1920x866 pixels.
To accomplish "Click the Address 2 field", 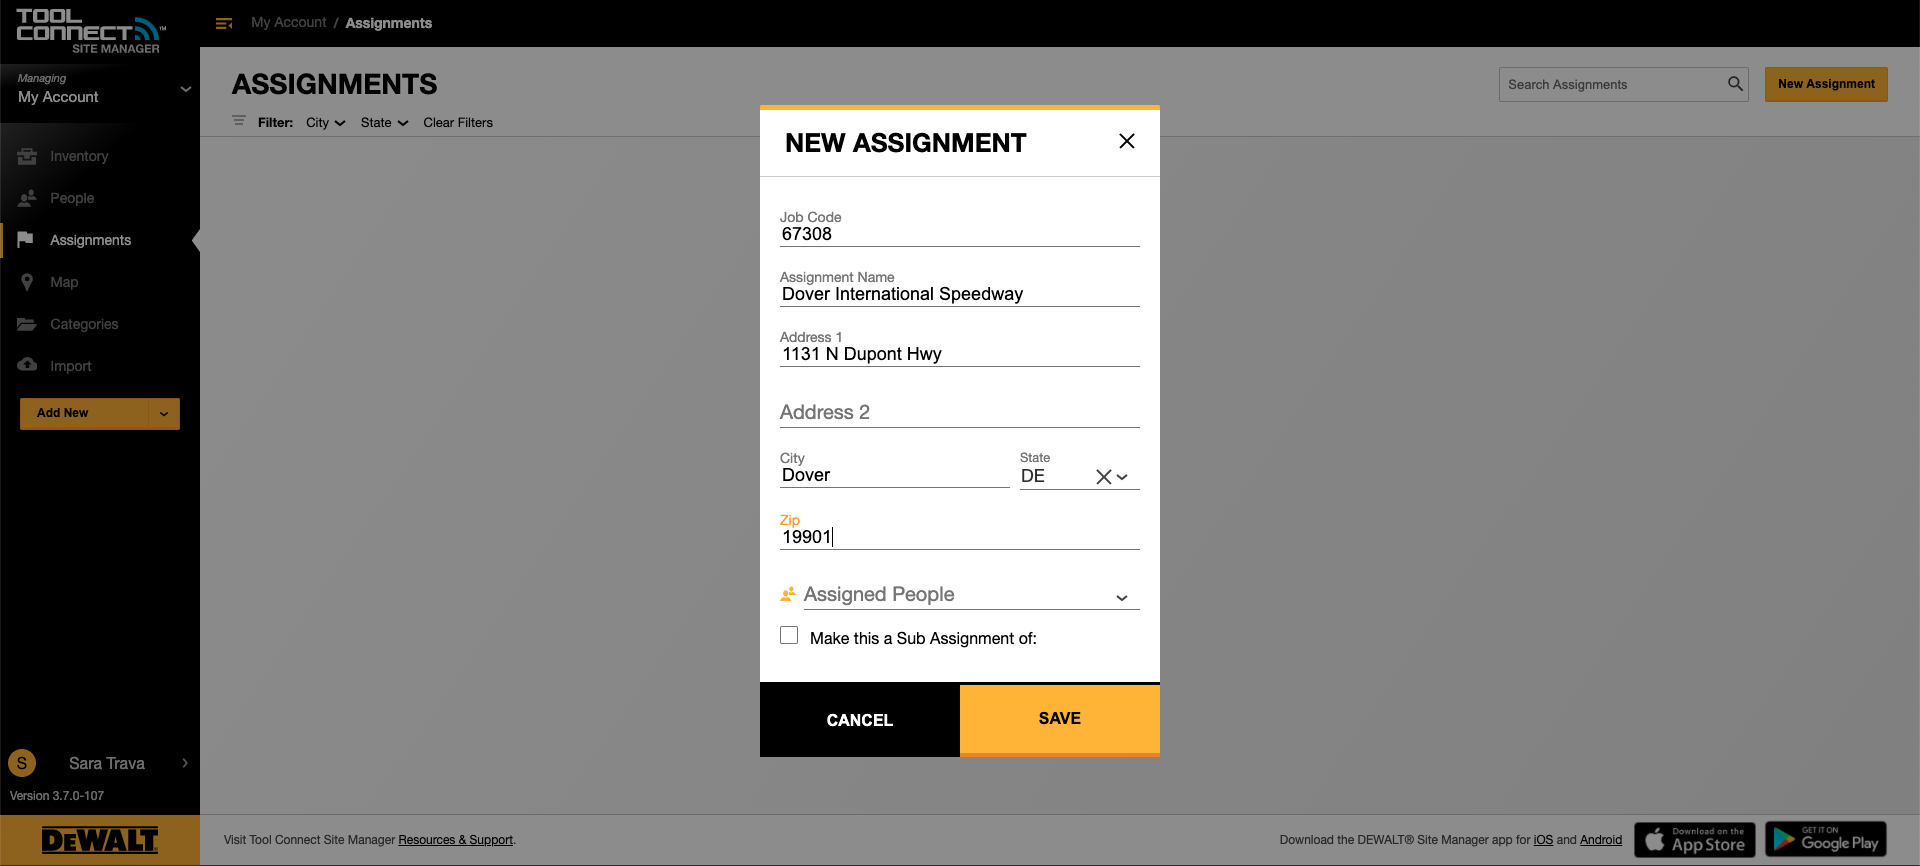I will click(x=960, y=412).
